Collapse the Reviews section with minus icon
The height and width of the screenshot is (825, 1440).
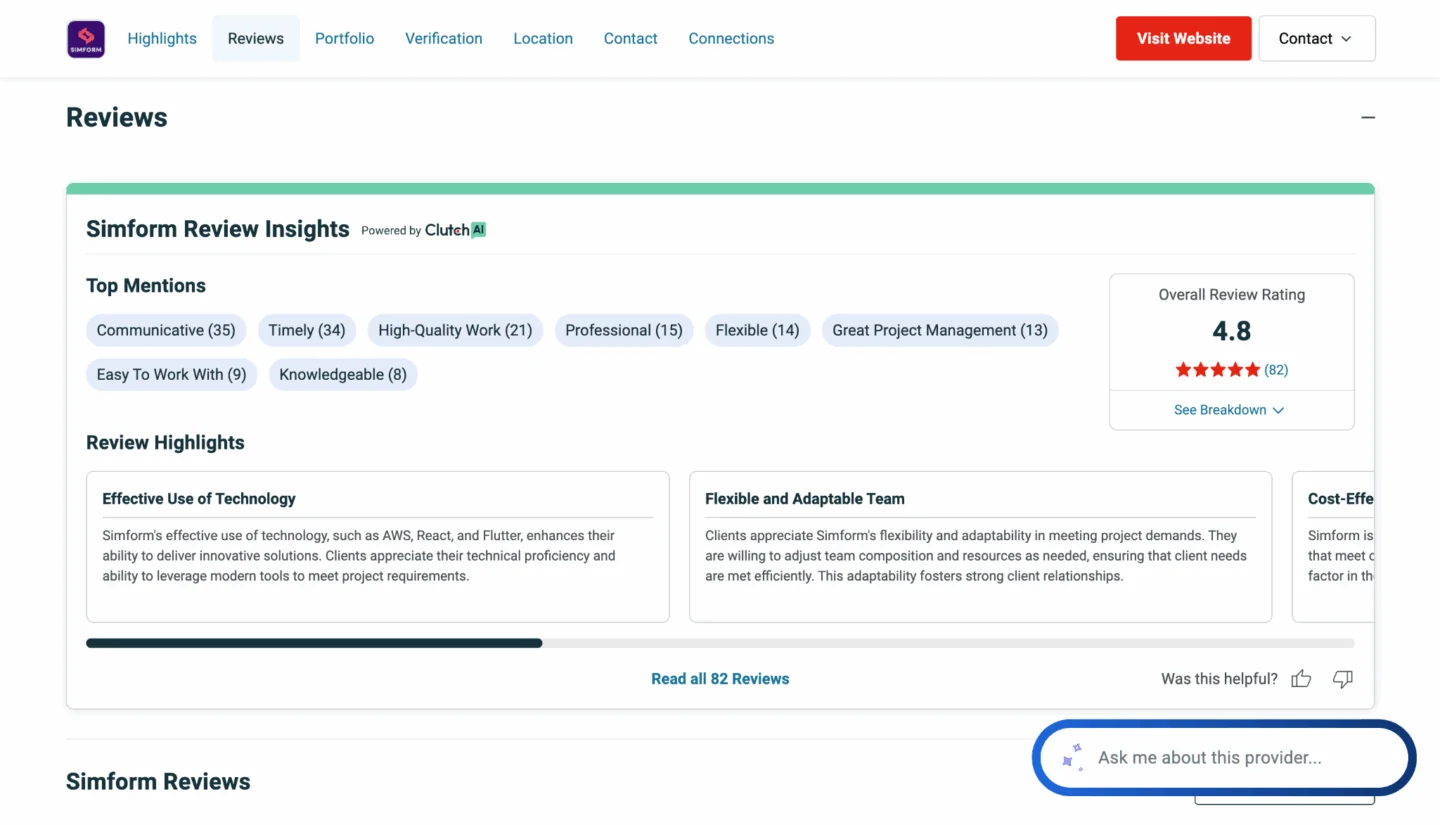pyautogui.click(x=1368, y=117)
